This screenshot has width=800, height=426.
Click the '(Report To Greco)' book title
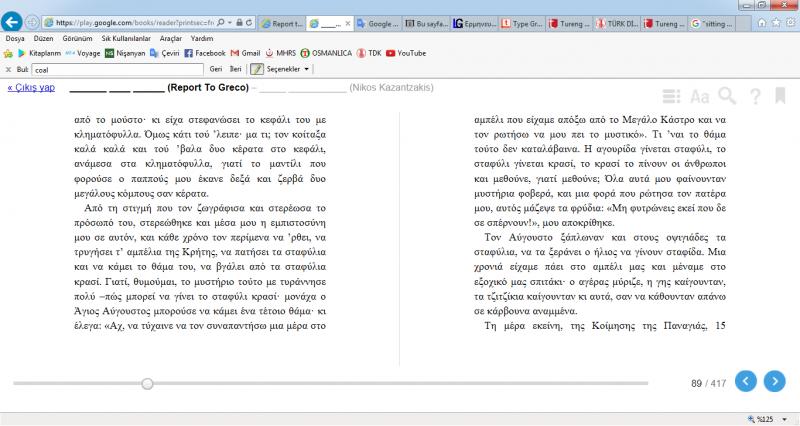pos(208,87)
